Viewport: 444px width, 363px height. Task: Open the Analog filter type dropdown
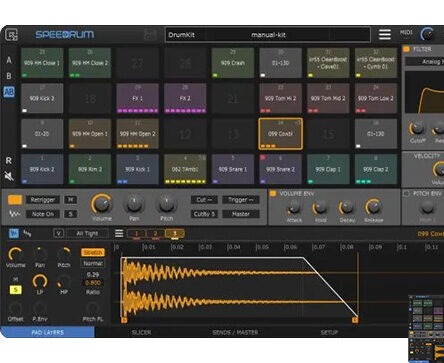[424, 62]
